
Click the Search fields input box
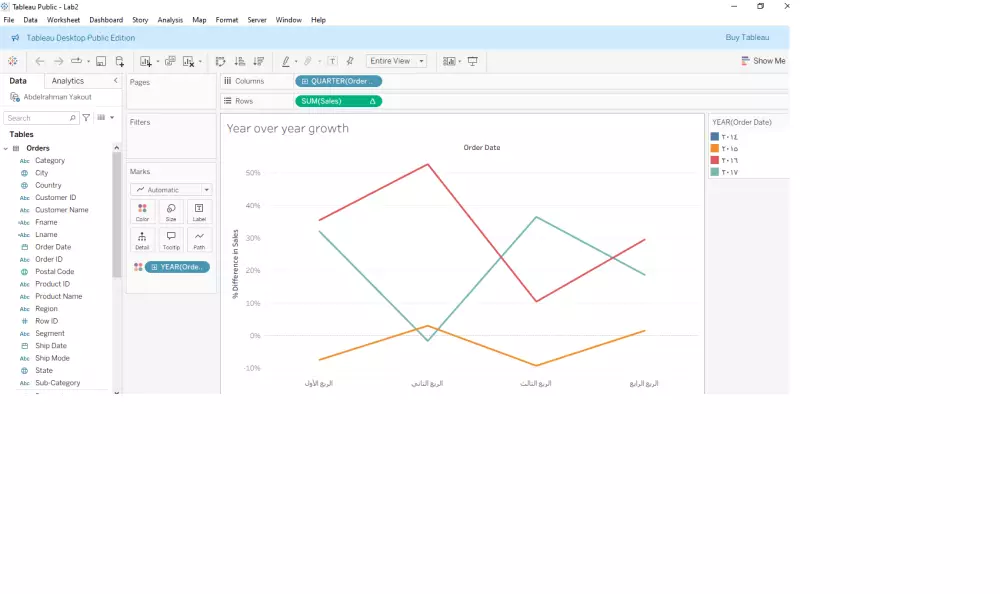[x=41, y=118]
